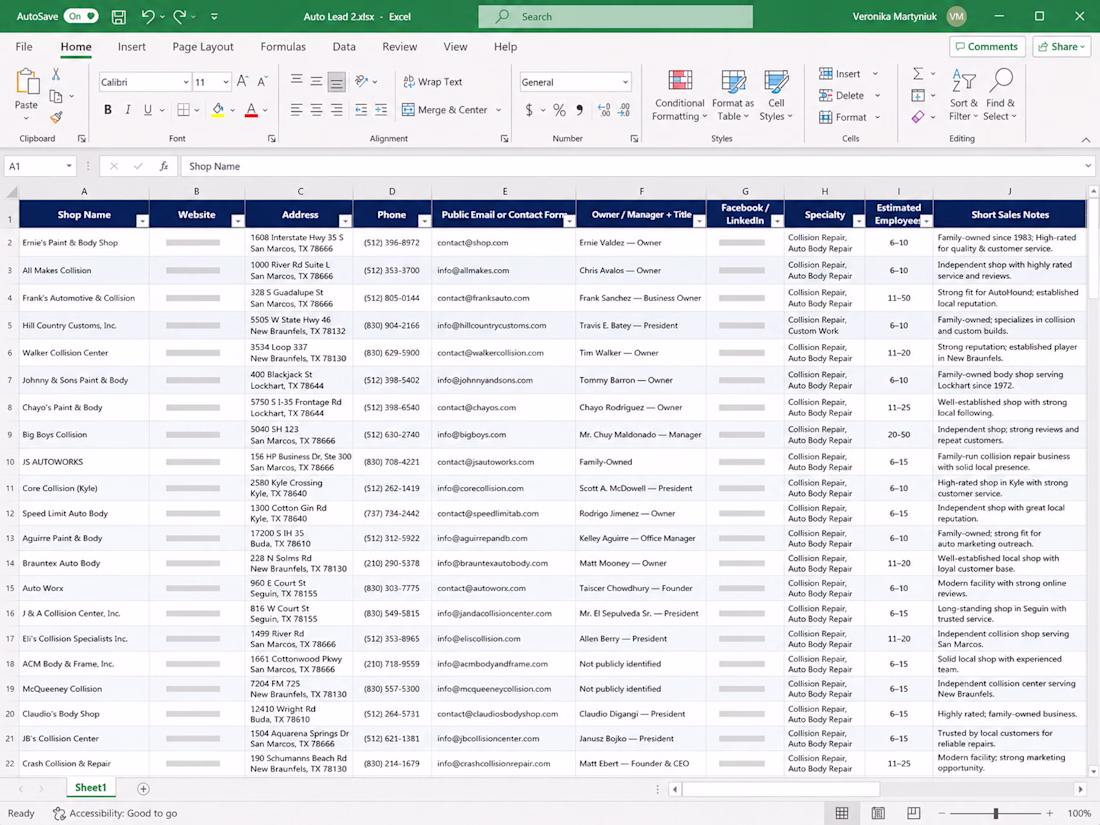This screenshot has width=1100, height=825.
Task: Click the Cut scissors icon
Action: pyautogui.click(x=55, y=74)
